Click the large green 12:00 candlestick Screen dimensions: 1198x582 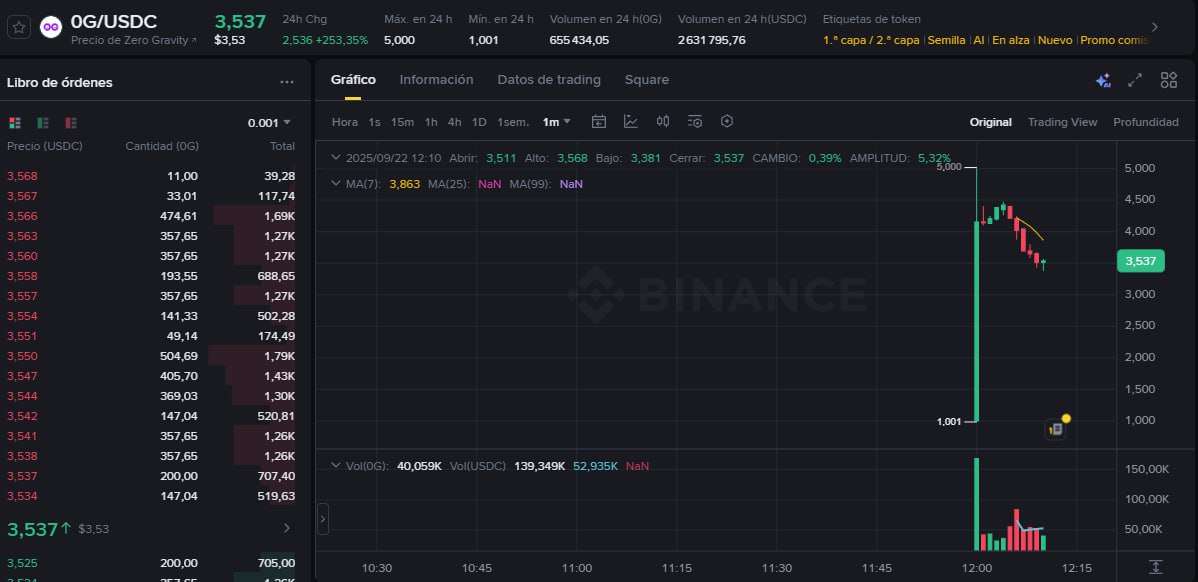[x=976, y=321]
